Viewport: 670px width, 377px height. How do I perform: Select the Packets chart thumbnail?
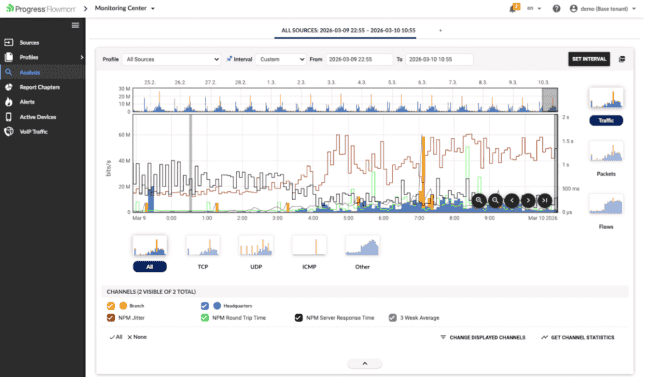click(606, 151)
